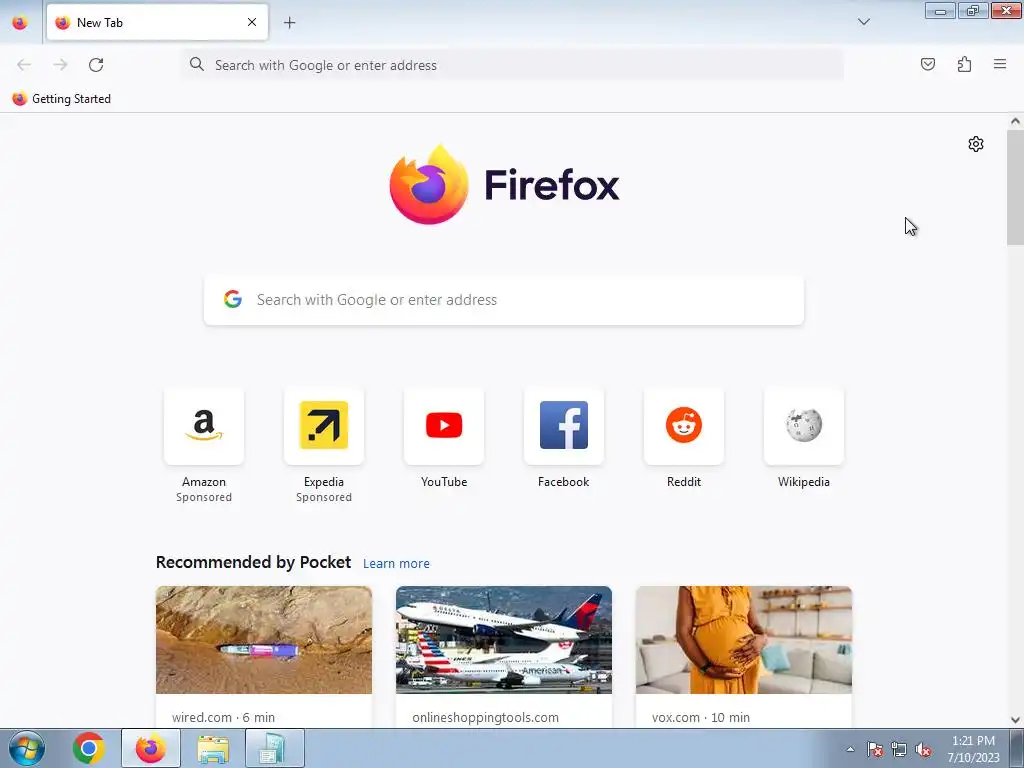Click the wired.com · 6 min caption

point(223,717)
